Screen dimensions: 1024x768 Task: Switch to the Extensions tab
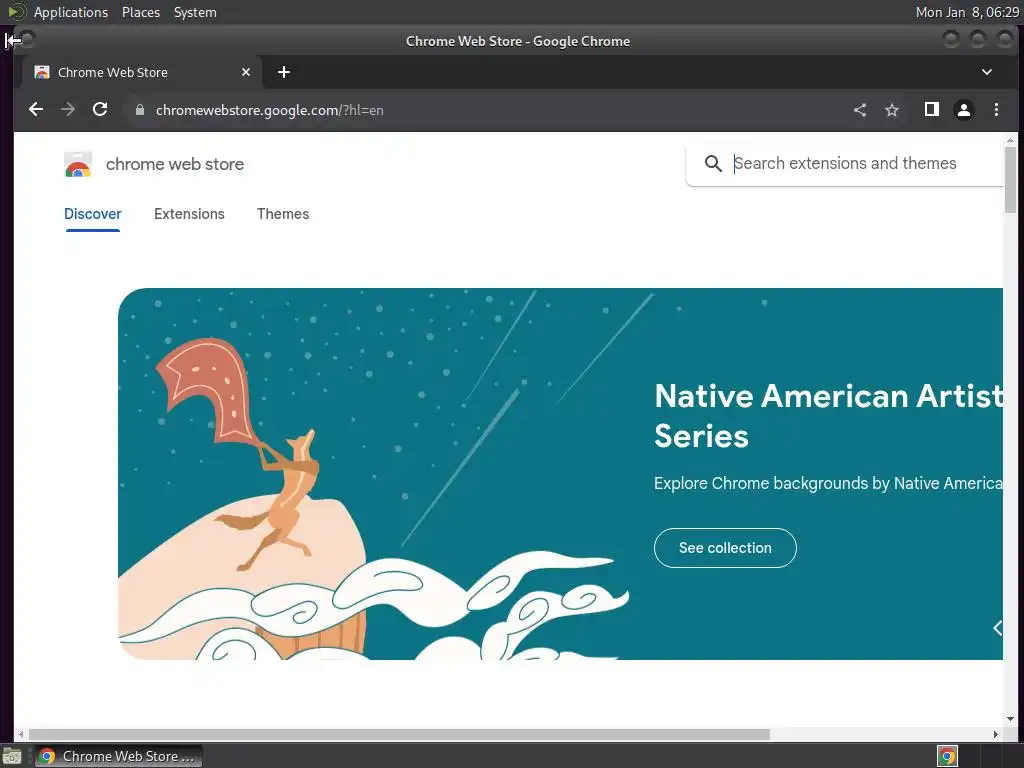point(189,214)
